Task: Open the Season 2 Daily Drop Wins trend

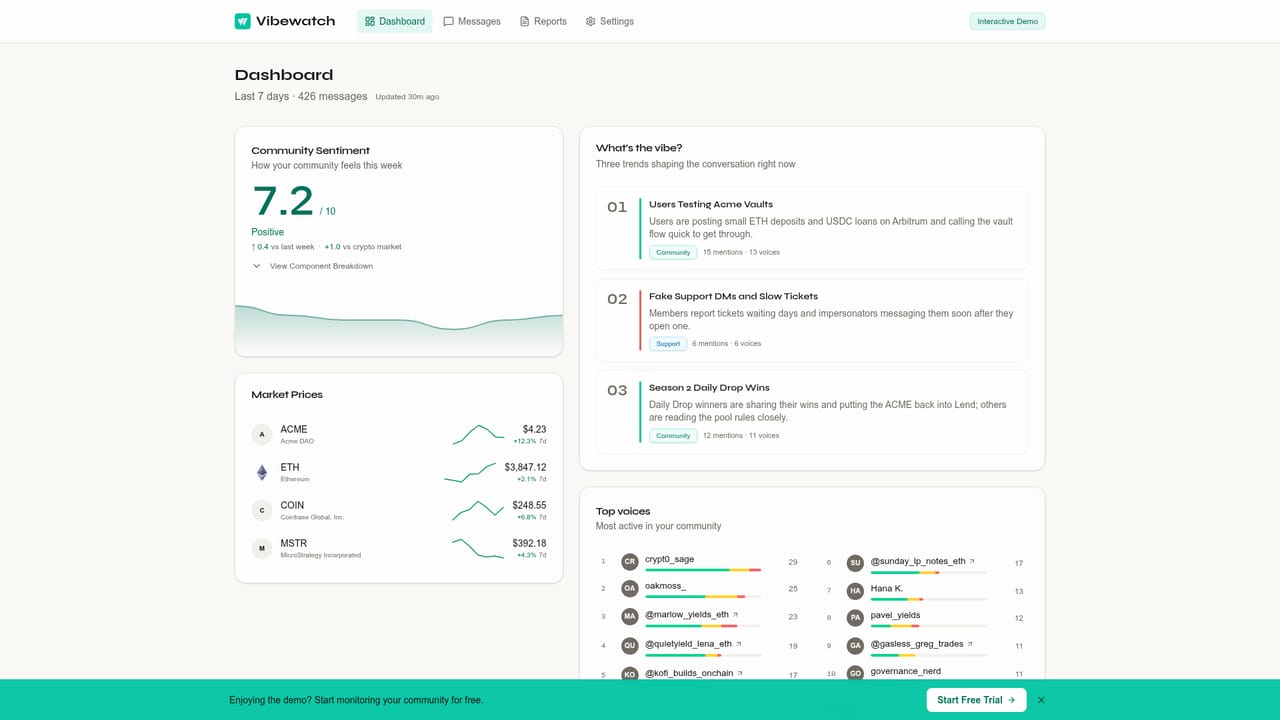Action: tap(812, 412)
